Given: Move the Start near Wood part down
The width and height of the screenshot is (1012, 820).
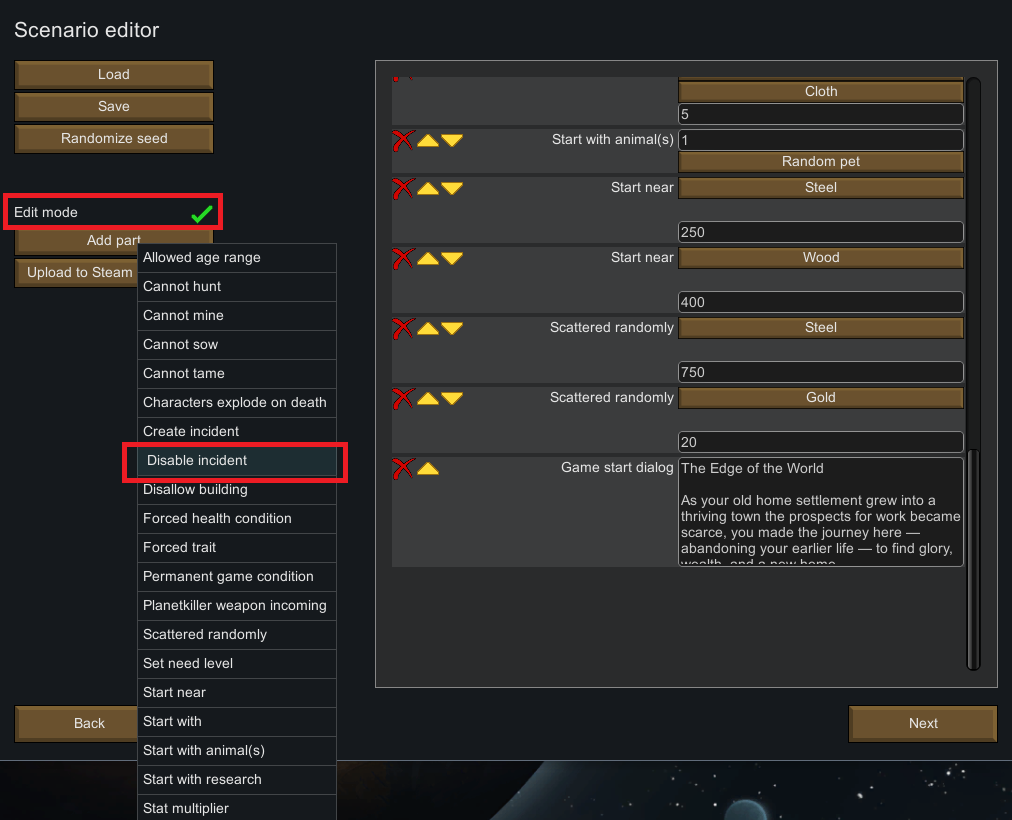Looking at the screenshot, I should (452, 258).
